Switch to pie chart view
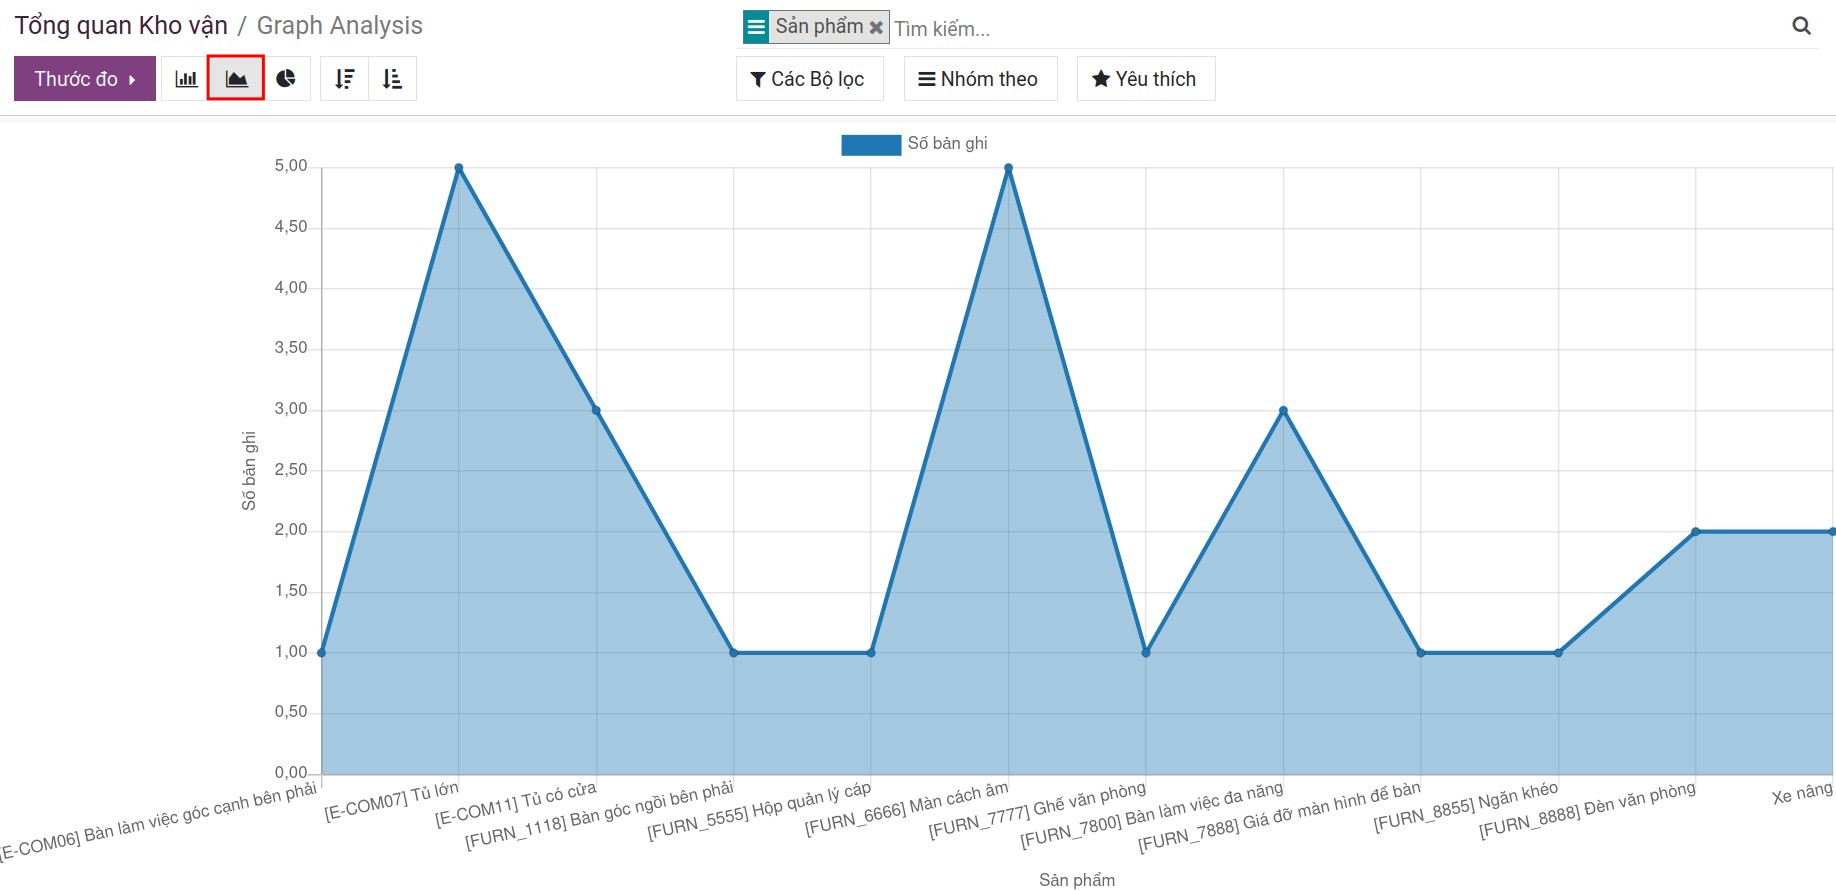Image resolution: width=1836 pixels, height=891 pixels. pyautogui.click(x=286, y=79)
